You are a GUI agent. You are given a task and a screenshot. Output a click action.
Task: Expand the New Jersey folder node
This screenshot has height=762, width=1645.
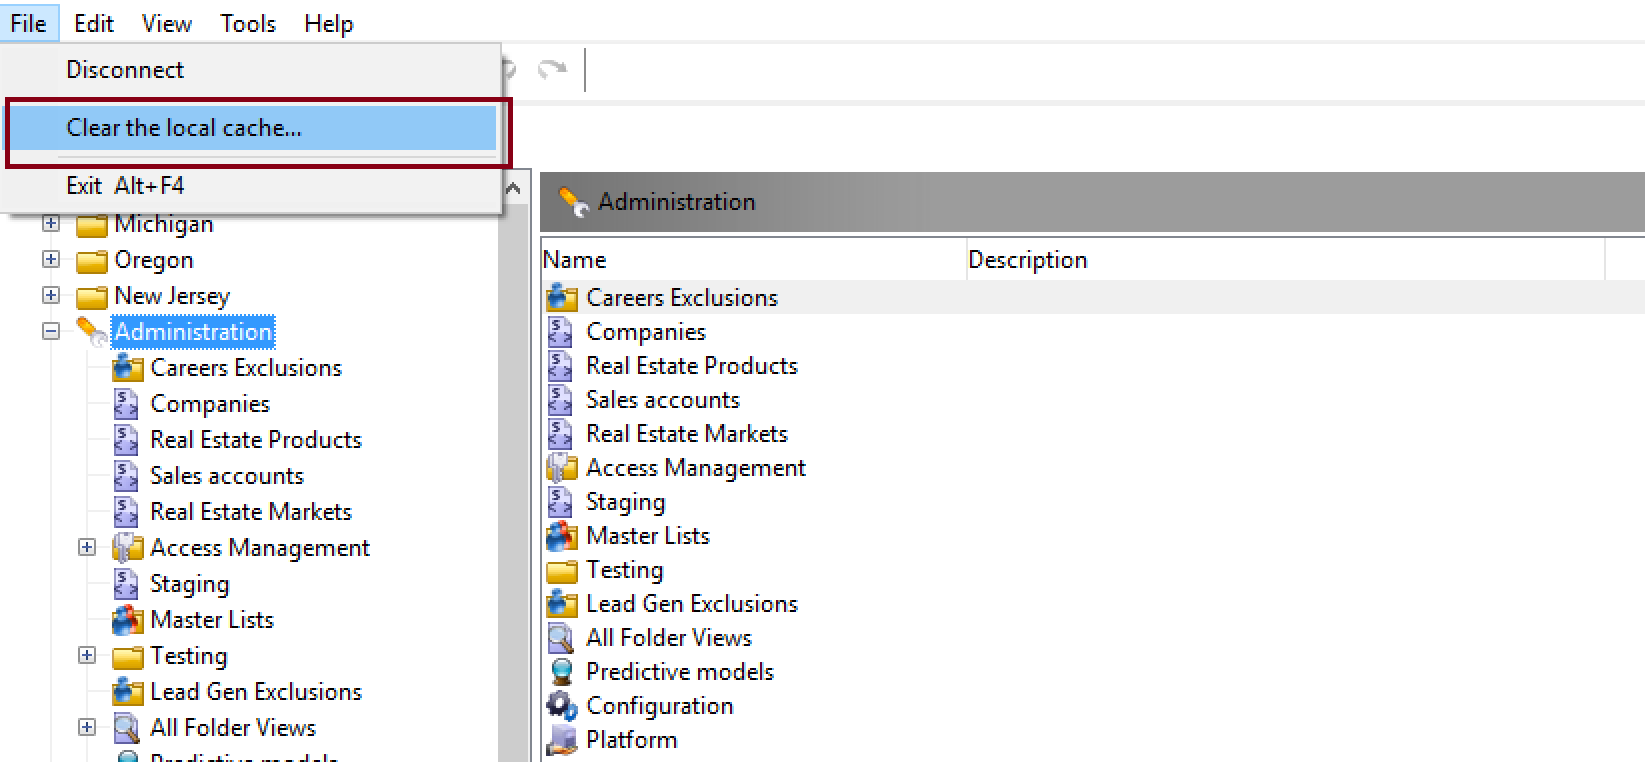[51, 296]
